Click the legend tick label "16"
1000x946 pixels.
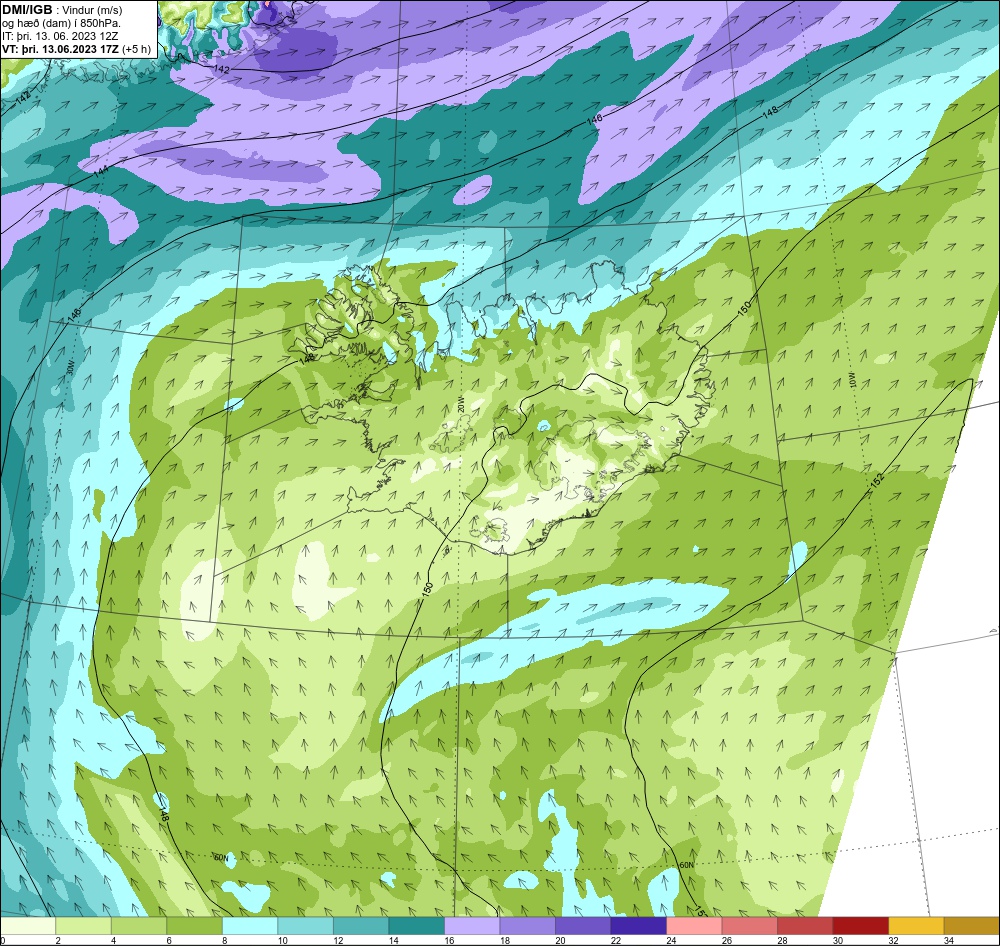pos(449,940)
